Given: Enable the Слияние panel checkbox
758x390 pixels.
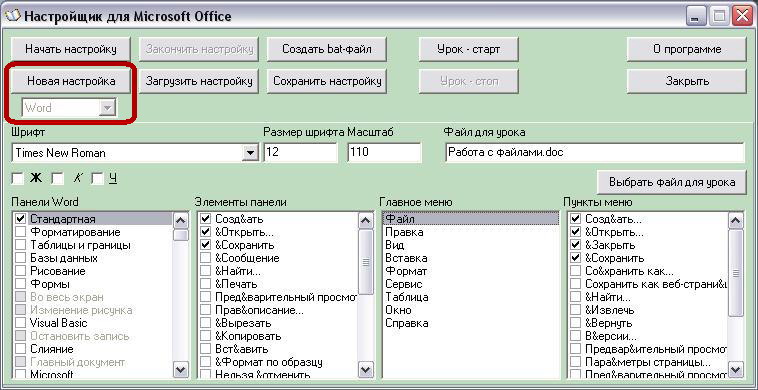Looking at the screenshot, I should coord(20,349).
